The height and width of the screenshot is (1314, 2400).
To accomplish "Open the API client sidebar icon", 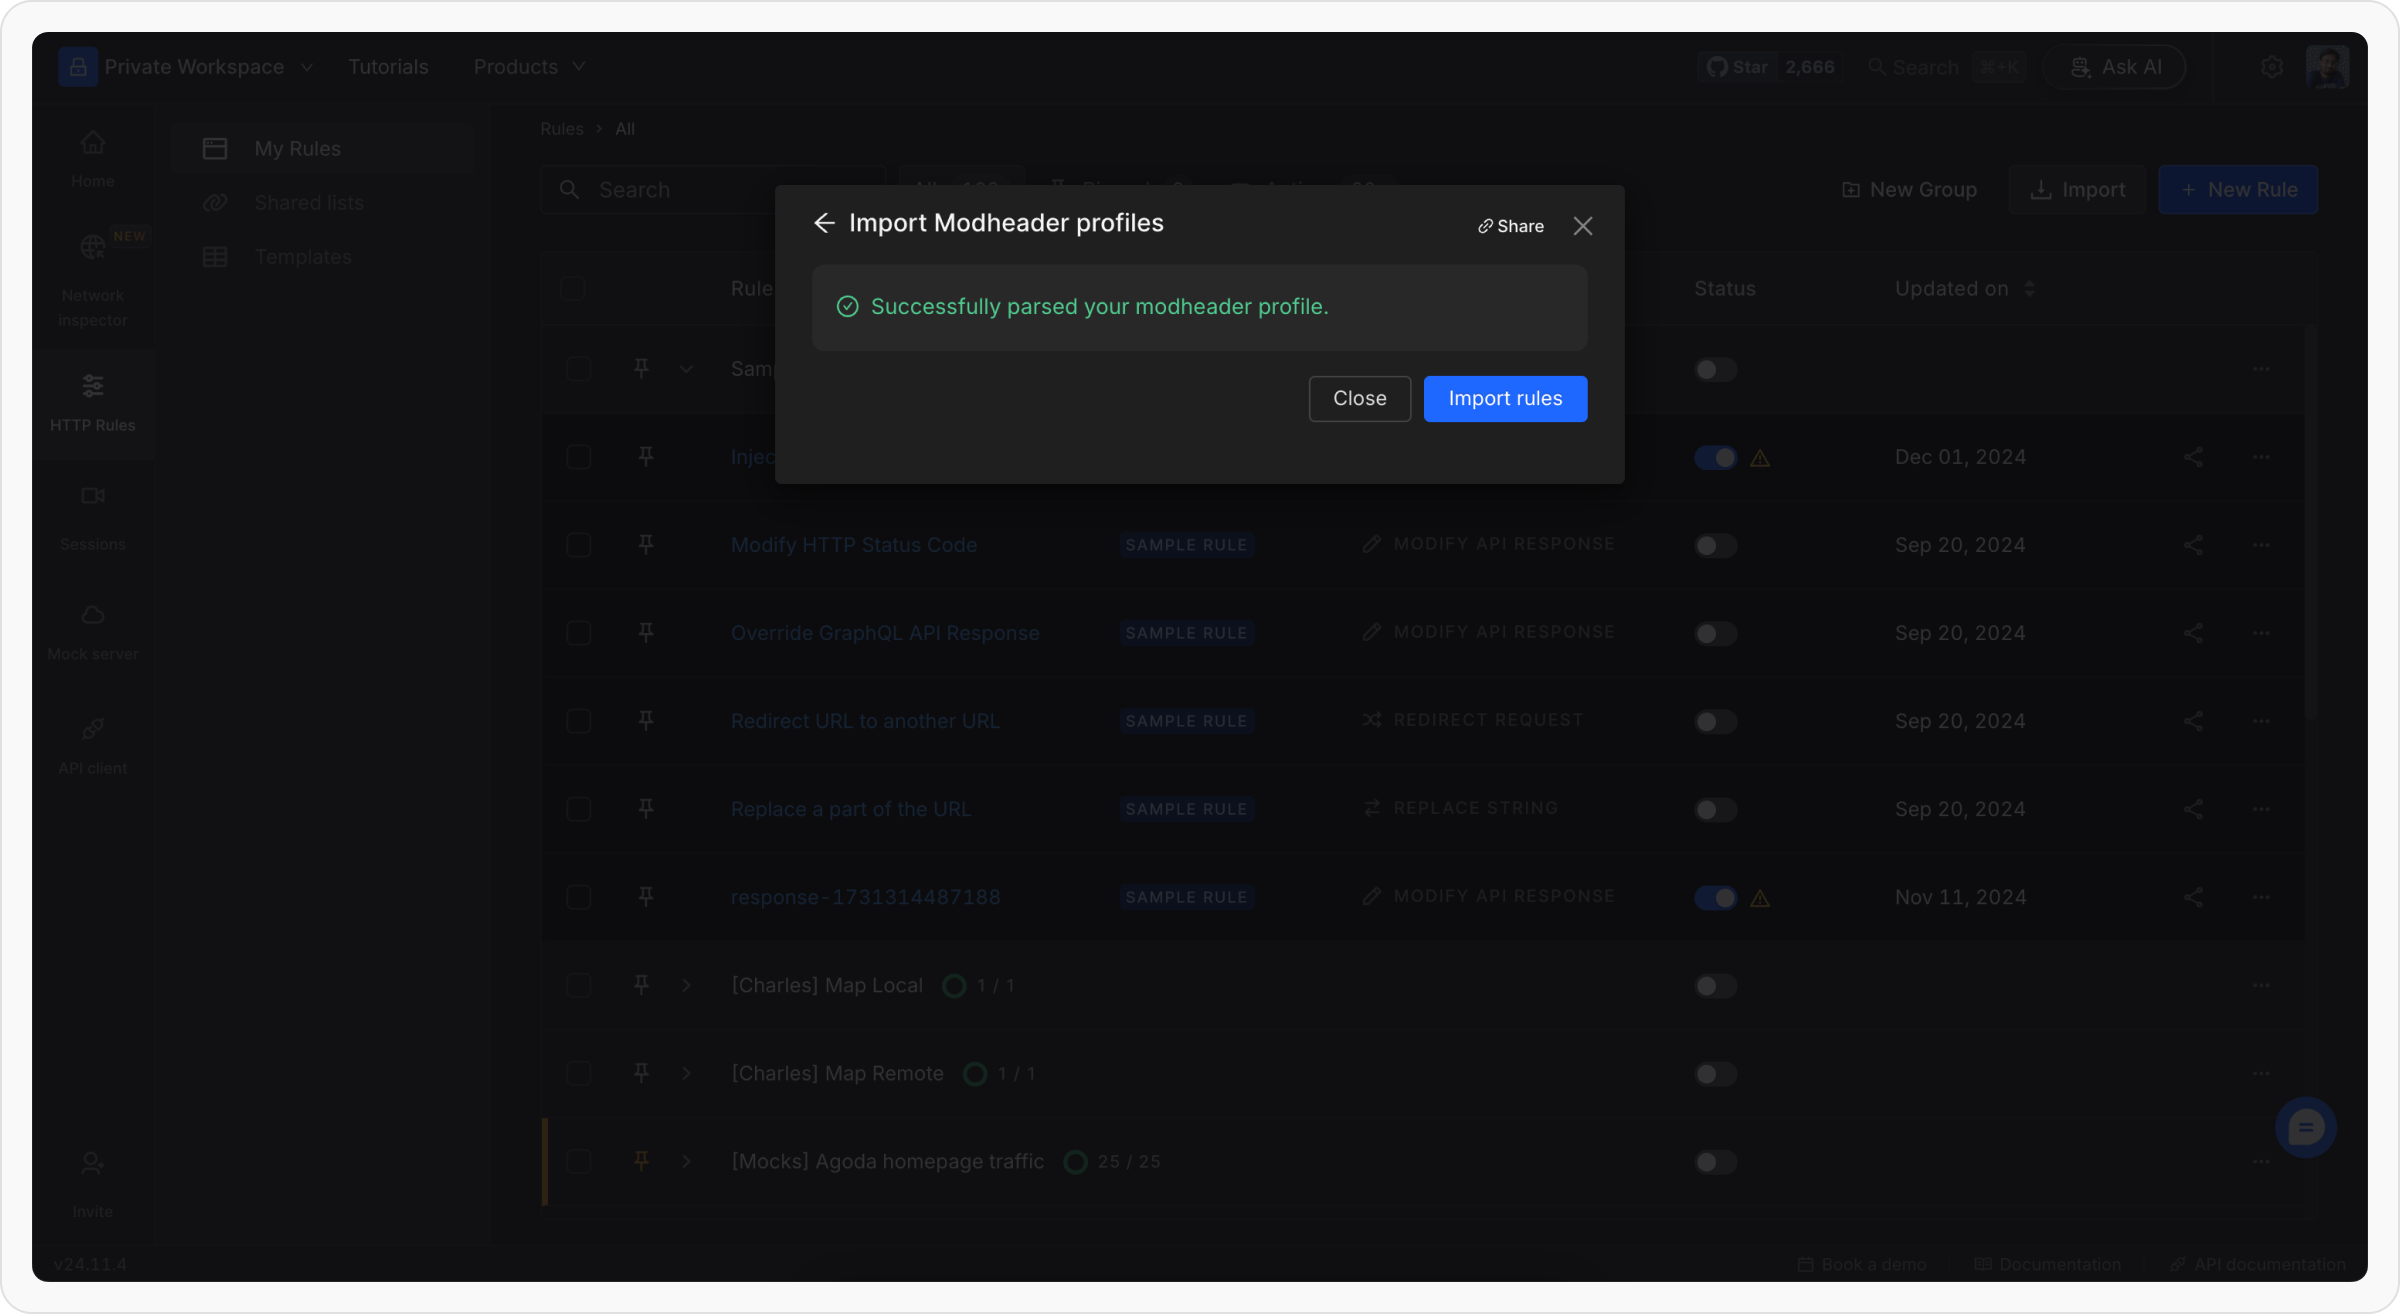I will [x=92, y=729].
